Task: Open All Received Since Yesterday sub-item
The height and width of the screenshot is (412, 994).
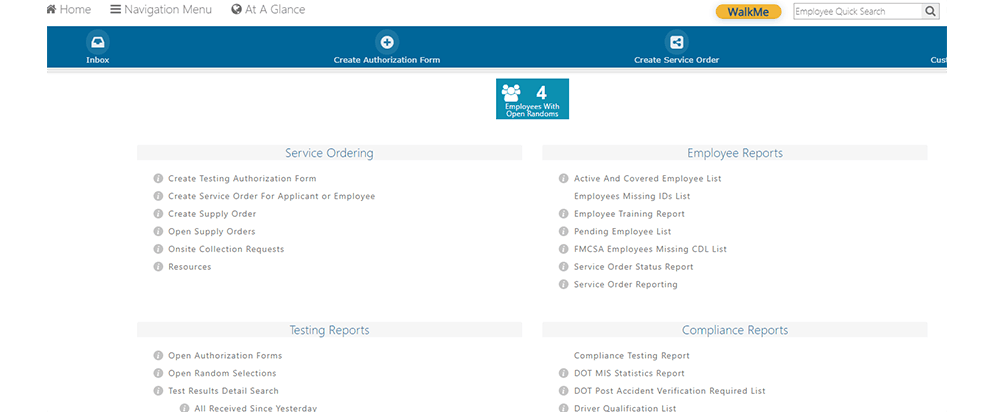Action: pyautogui.click(x=255, y=408)
